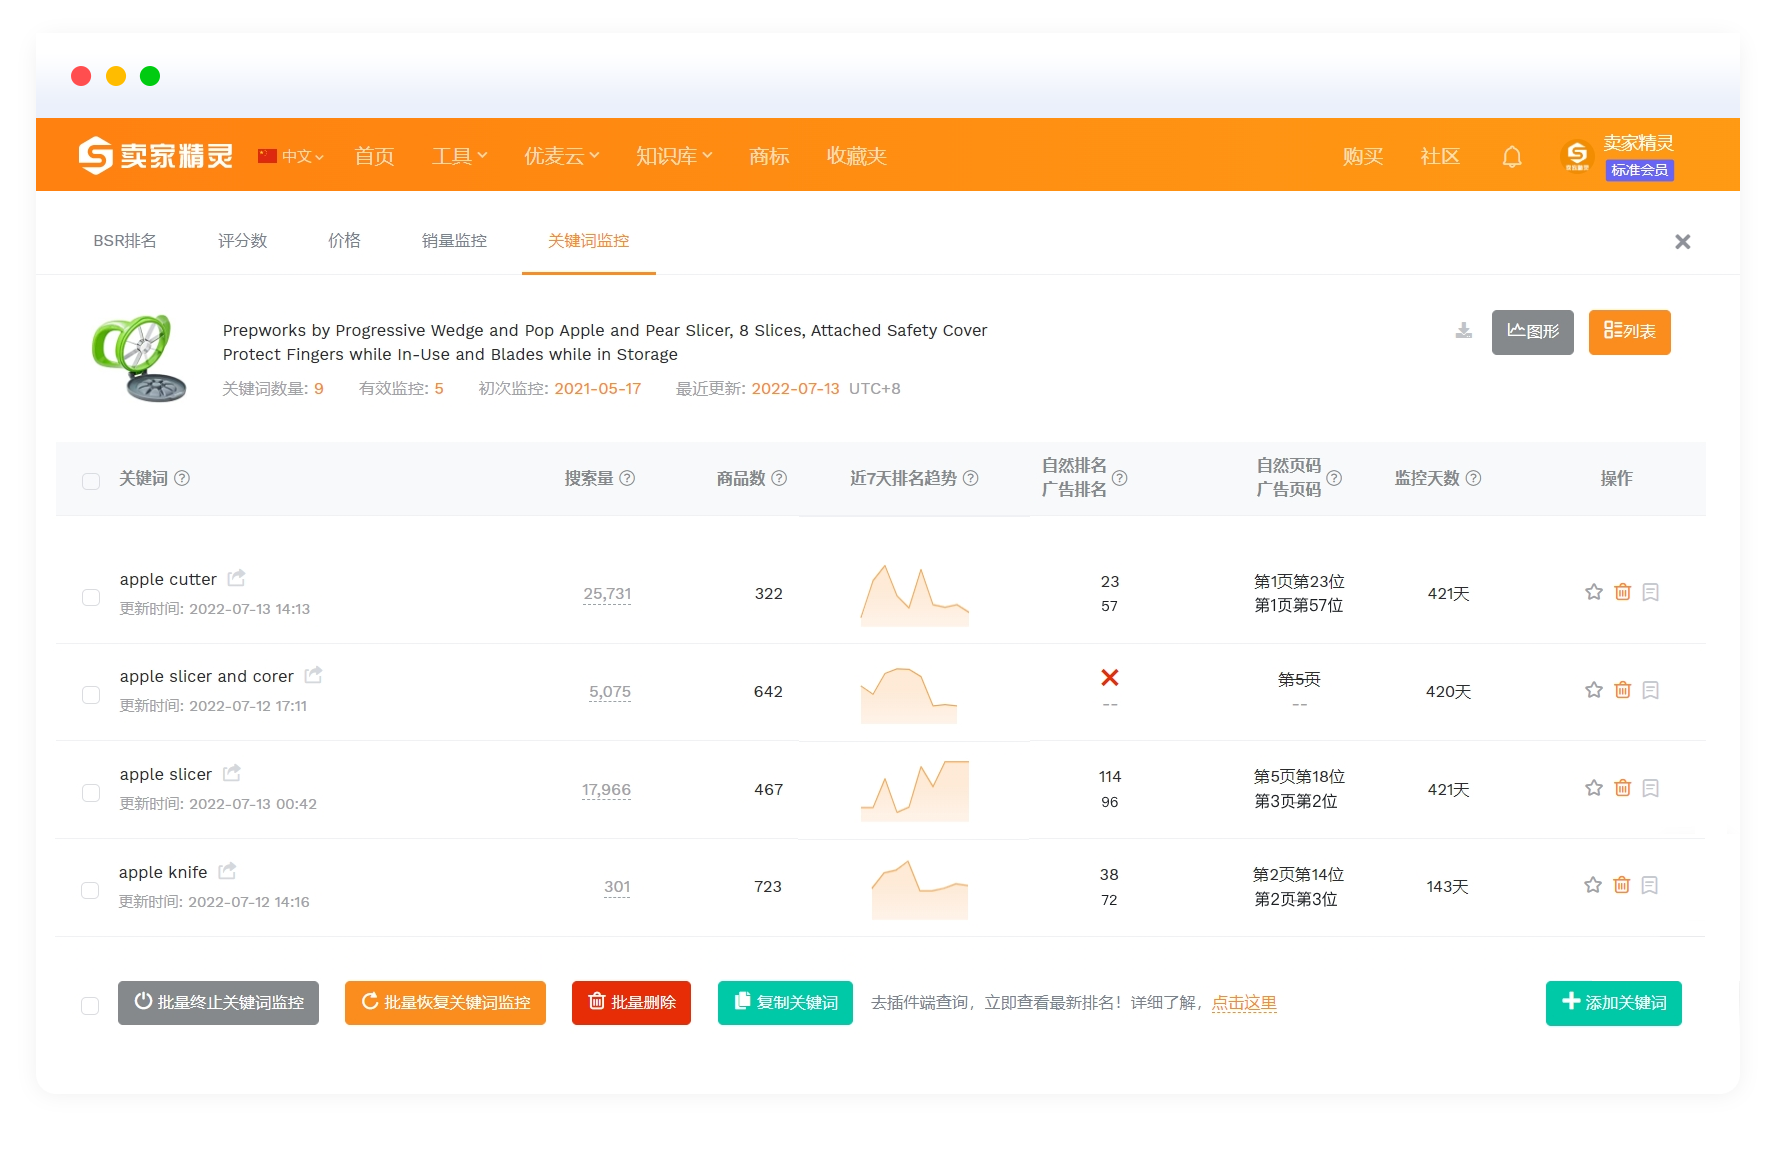Screen dimensions: 1776x1150
Task: Check the apple knife row checkbox
Action: (90, 890)
